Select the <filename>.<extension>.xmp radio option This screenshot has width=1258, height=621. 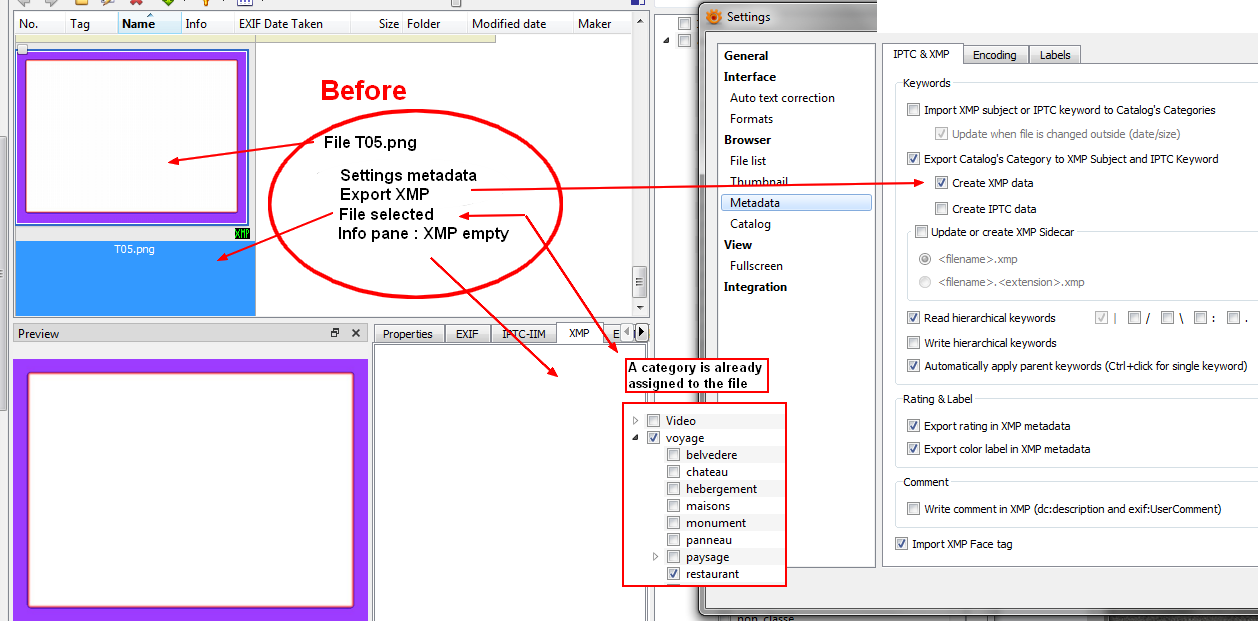[924, 282]
